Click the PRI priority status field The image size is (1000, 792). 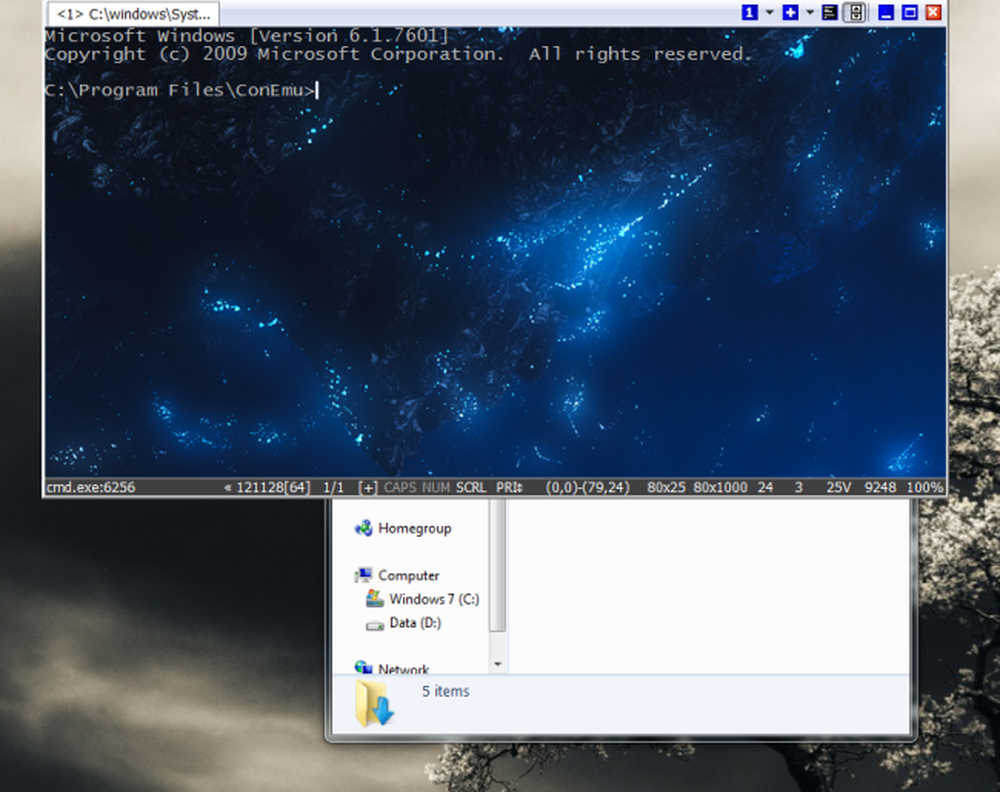(510, 488)
